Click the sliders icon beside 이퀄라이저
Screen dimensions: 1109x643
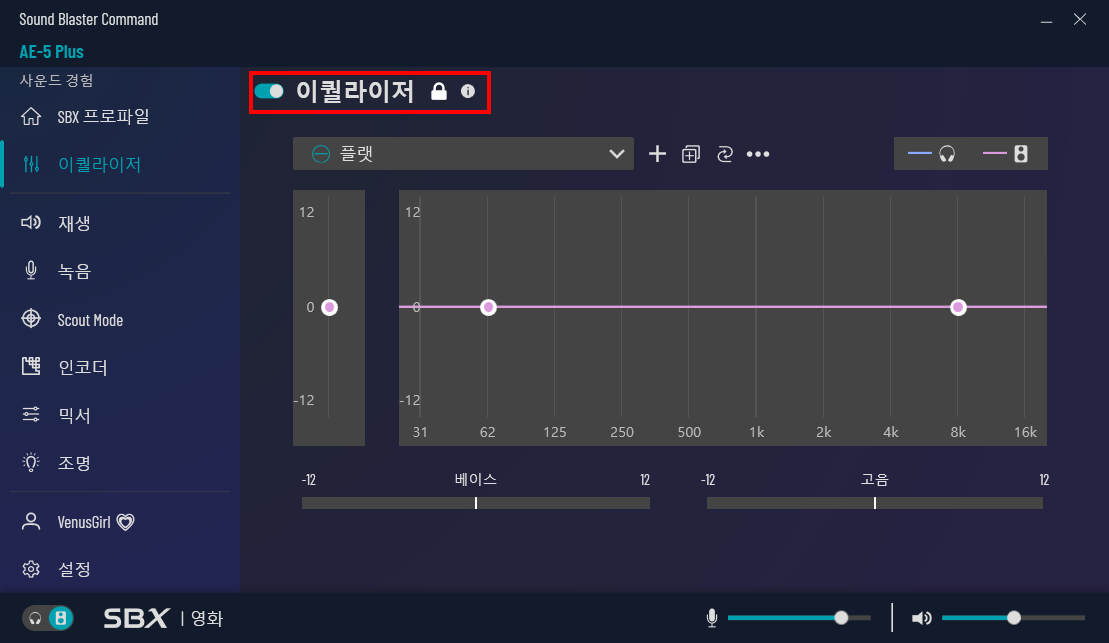point(31,164)
